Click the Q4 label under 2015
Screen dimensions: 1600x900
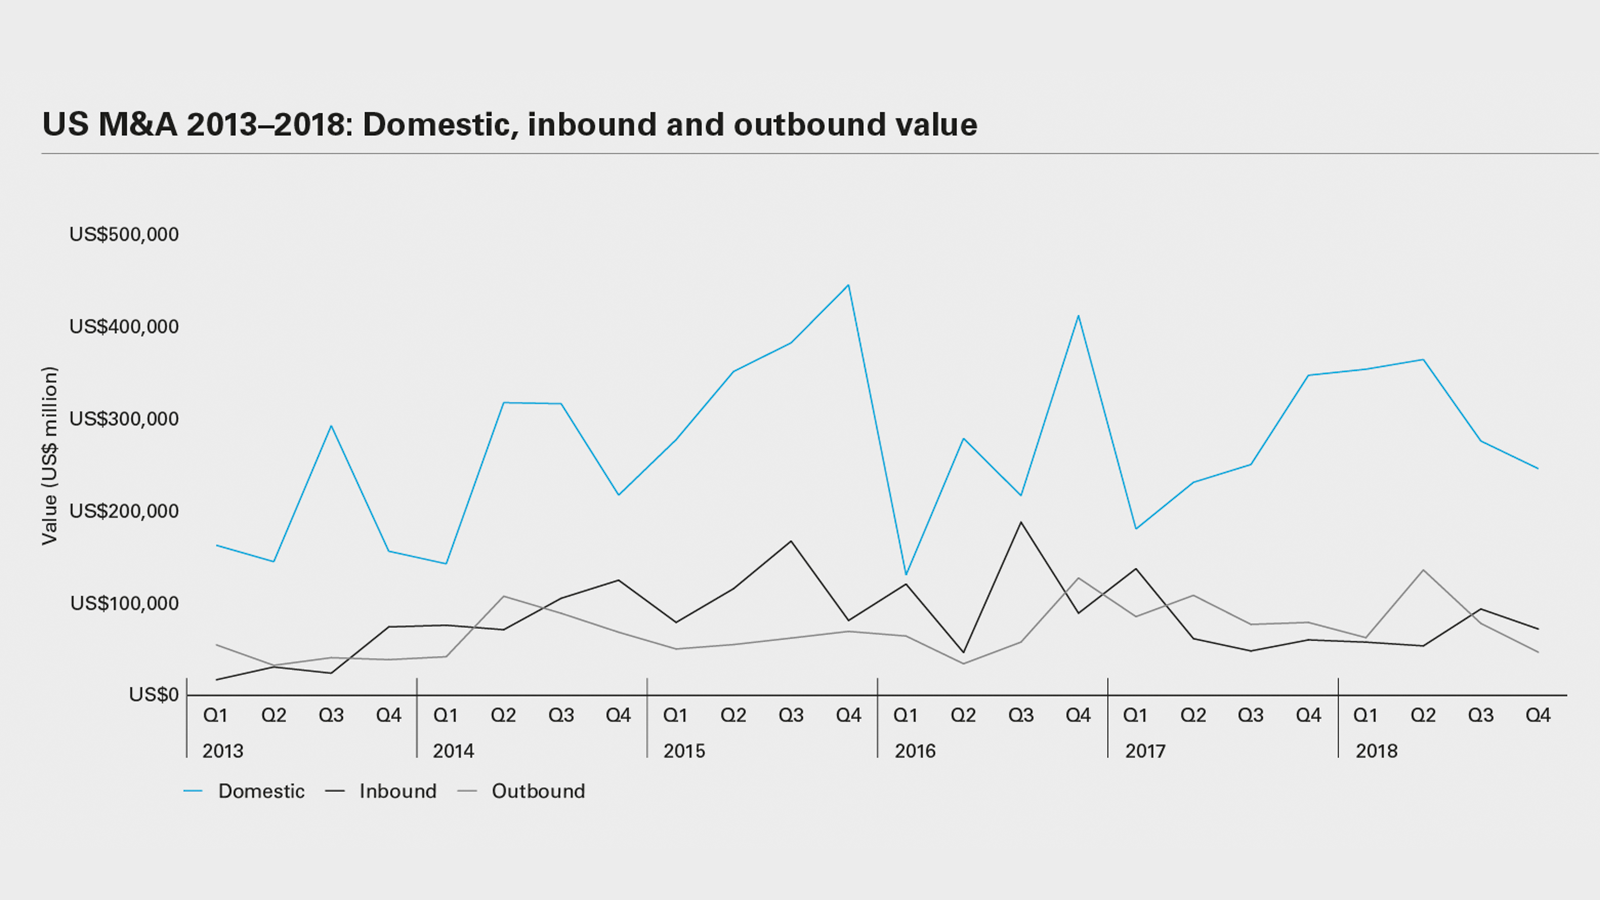click(x=848, y=715)
